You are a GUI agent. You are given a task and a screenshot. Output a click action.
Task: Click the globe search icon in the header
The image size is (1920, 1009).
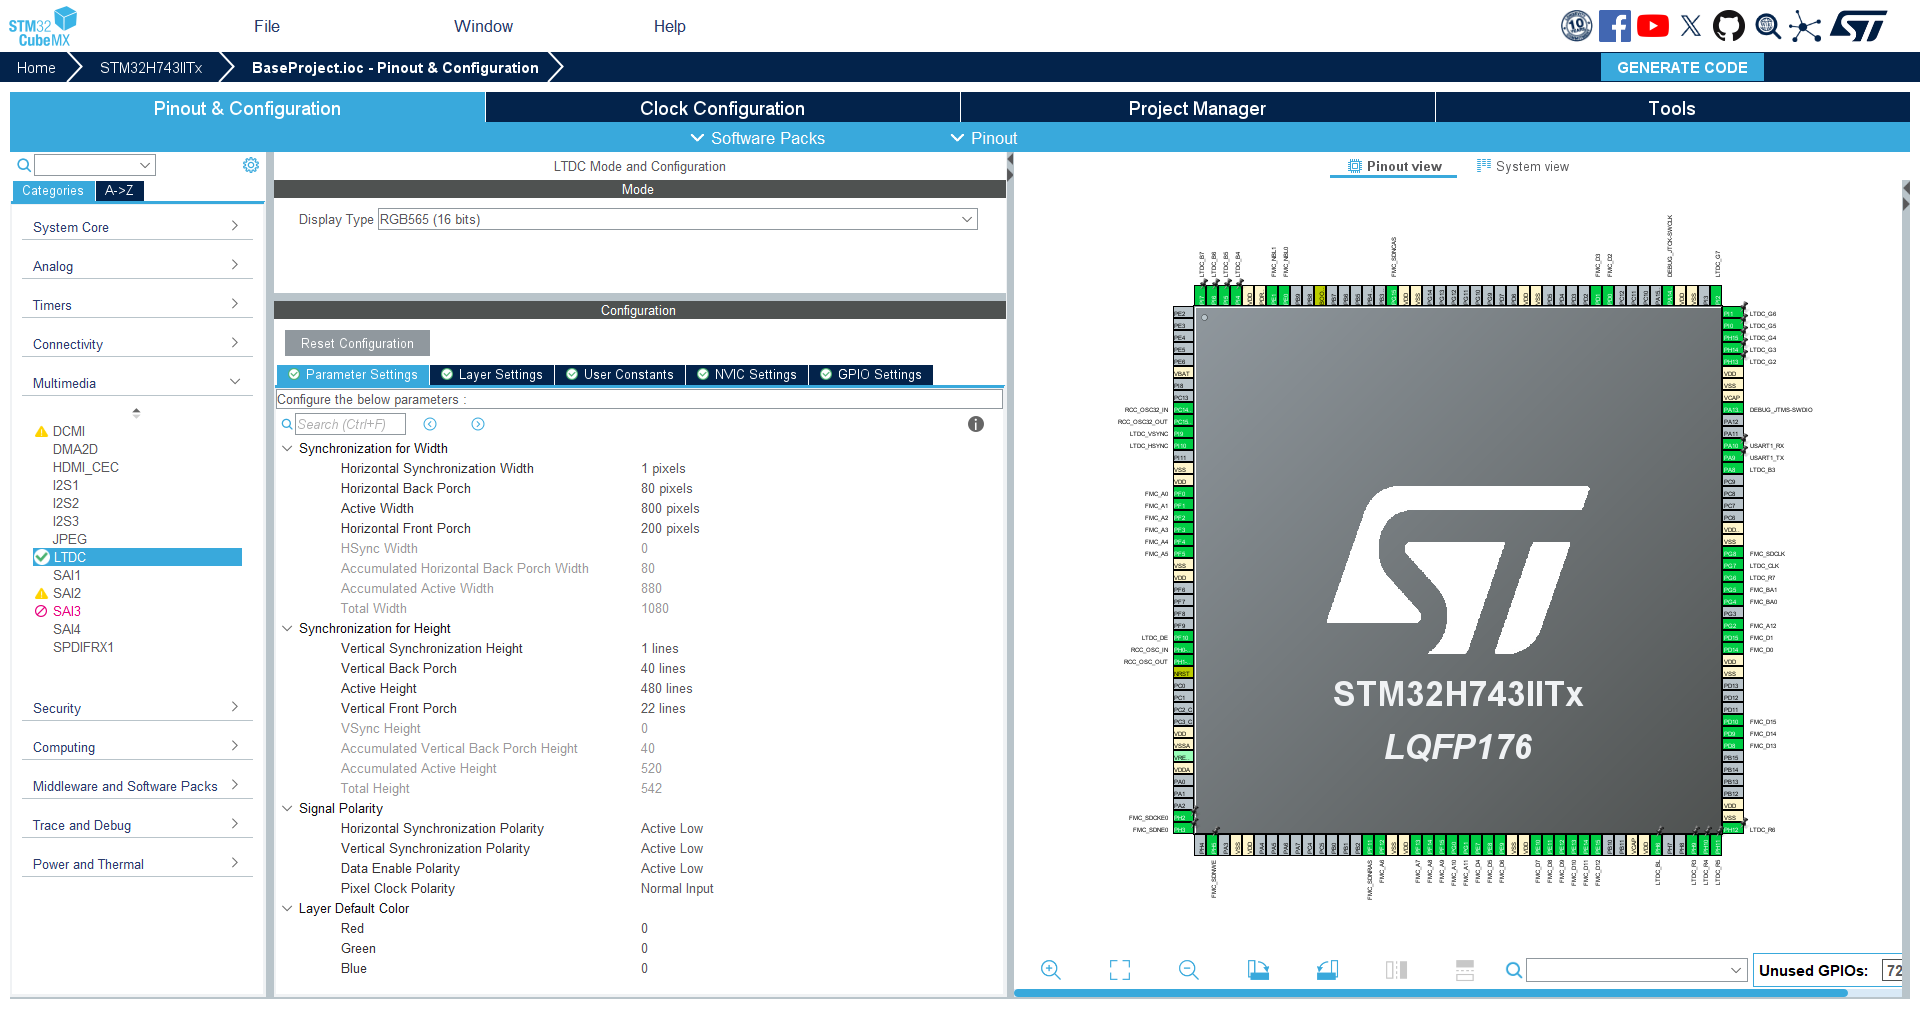point(1768,26)
